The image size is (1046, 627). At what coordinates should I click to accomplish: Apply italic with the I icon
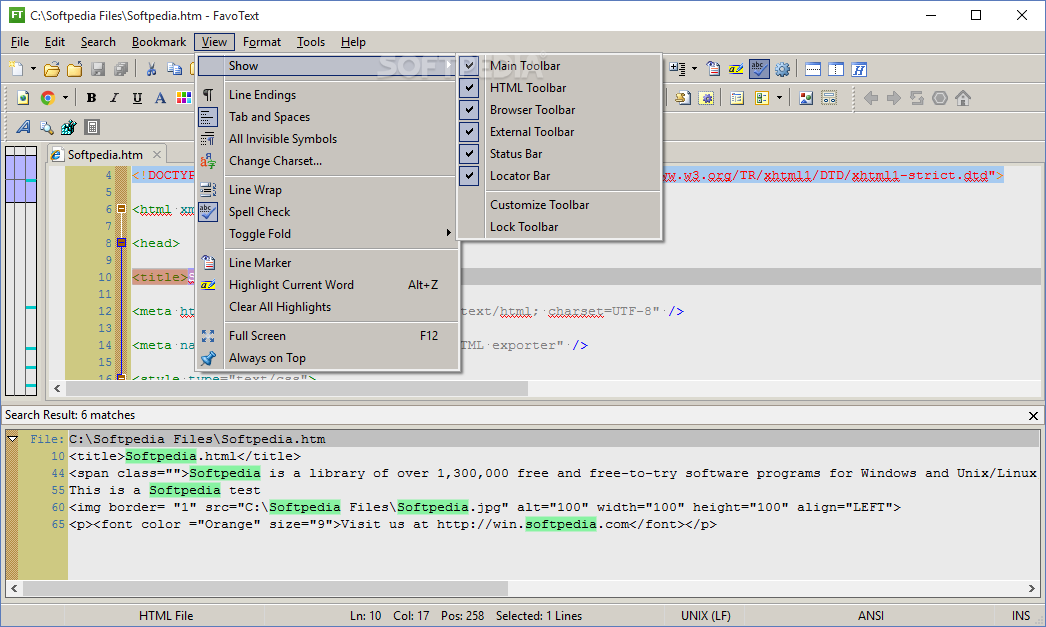(x=114, y=98)
